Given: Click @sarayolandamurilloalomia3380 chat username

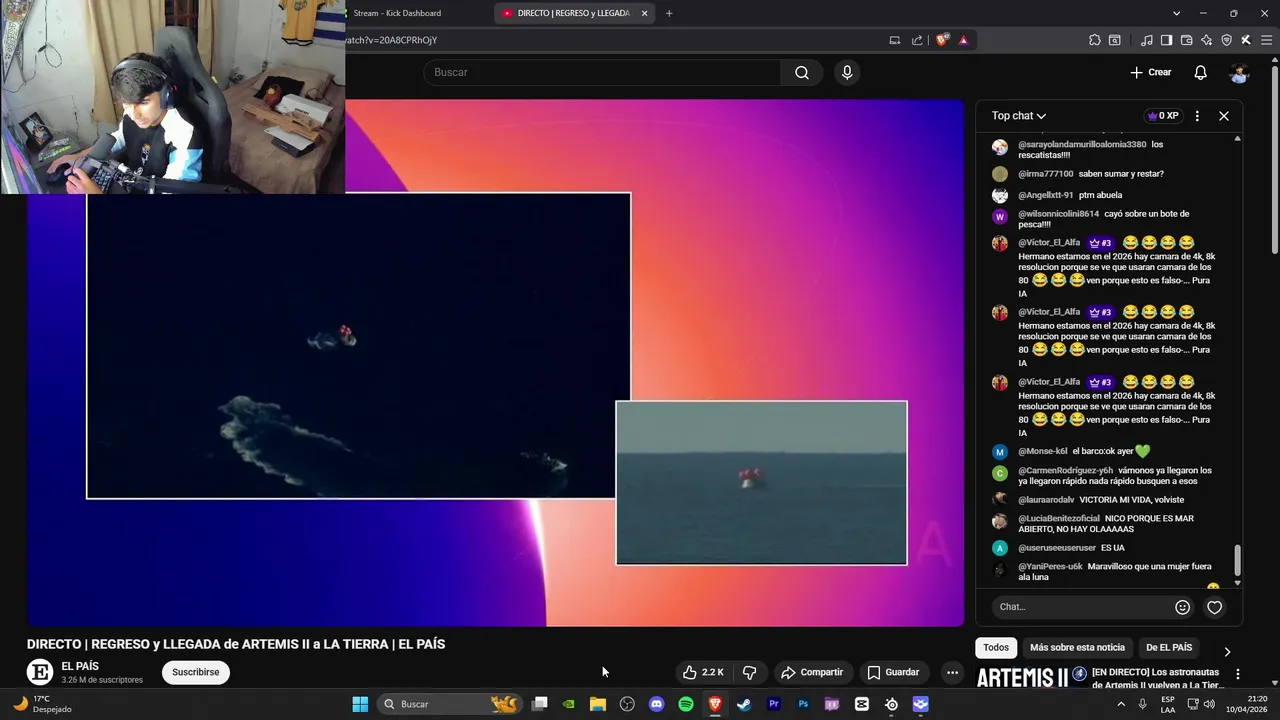Looking at the screenshot, I should click(1082, 144).
